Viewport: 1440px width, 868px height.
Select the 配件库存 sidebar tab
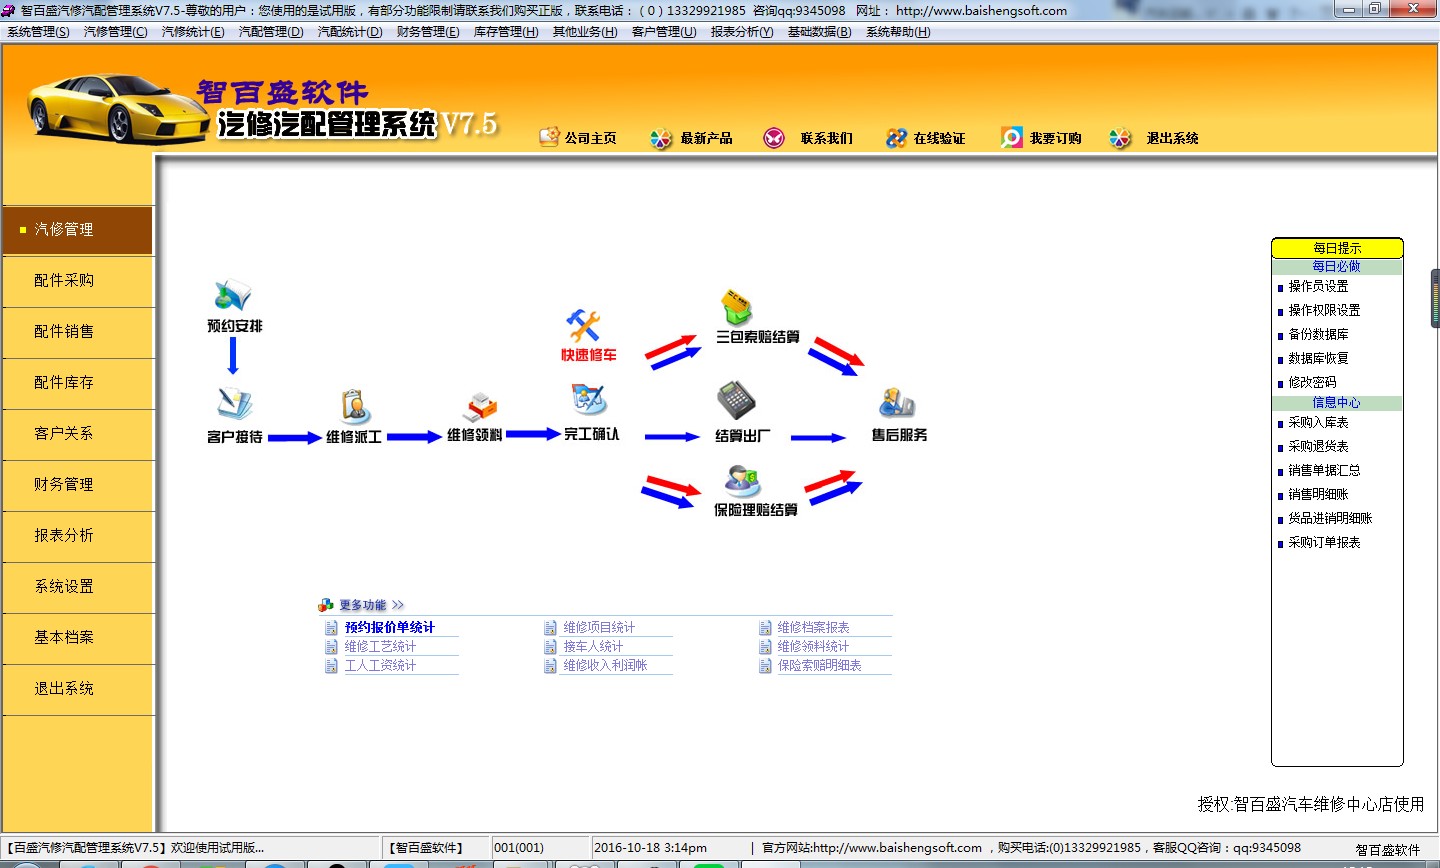pyautogui.click(x=77, y=383)
